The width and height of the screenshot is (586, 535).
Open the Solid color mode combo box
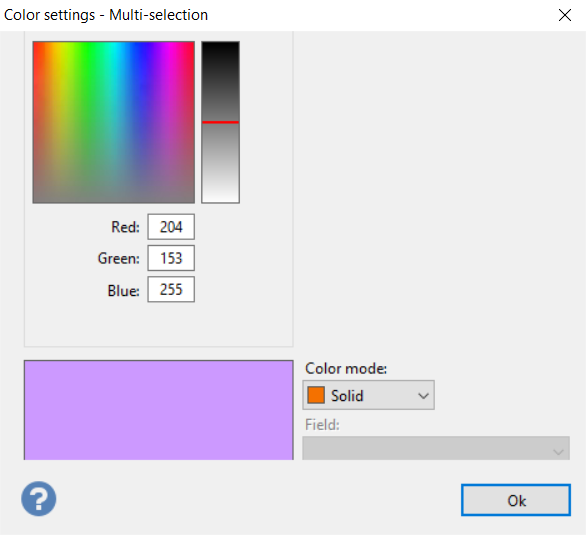368,395
